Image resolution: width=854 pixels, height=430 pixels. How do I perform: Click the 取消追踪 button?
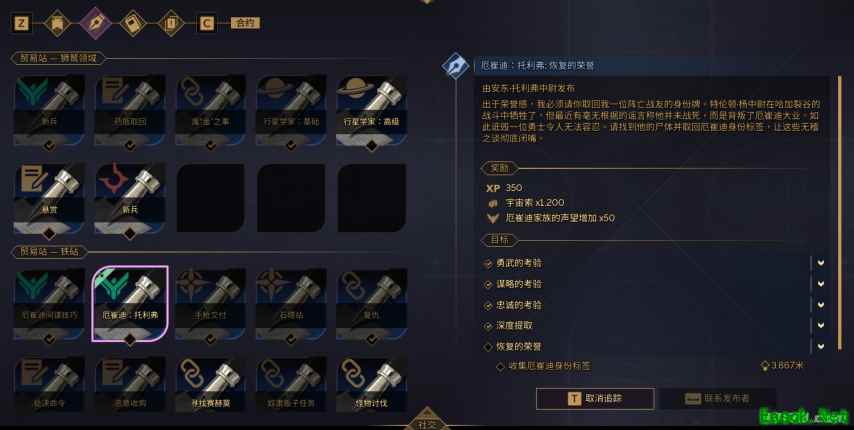595,399
